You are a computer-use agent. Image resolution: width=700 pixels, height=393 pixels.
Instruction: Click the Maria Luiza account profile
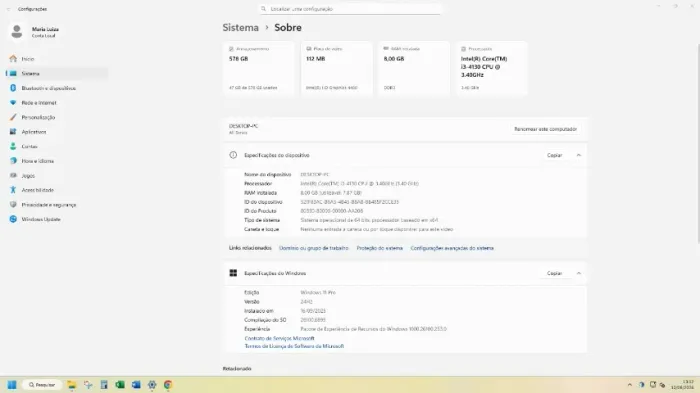tap(35, 32)
